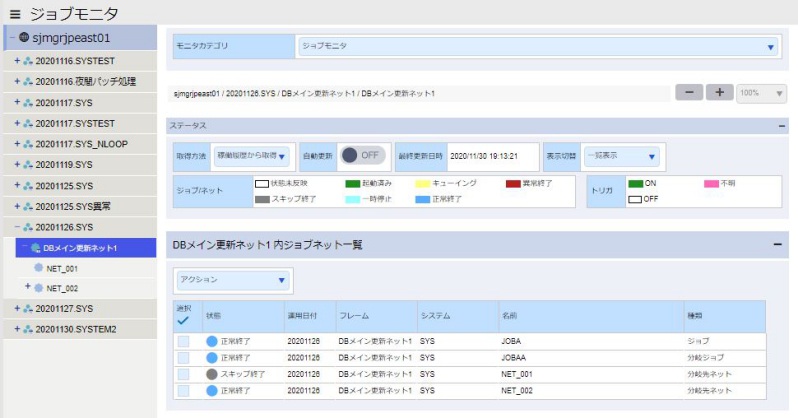
Task: Select NET_001 label in the tree
Action: point(62,268)
